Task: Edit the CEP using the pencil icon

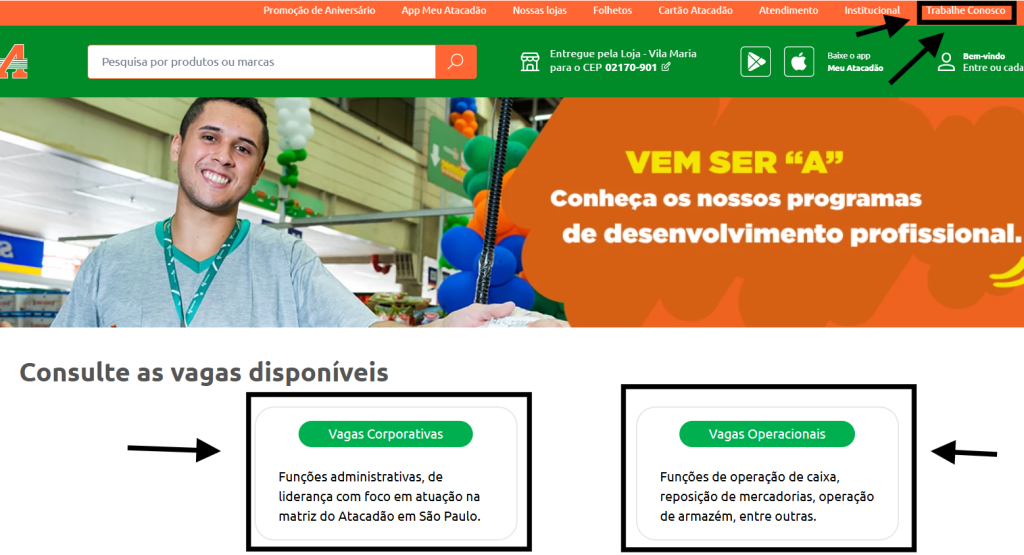Action: click(665, 67)
